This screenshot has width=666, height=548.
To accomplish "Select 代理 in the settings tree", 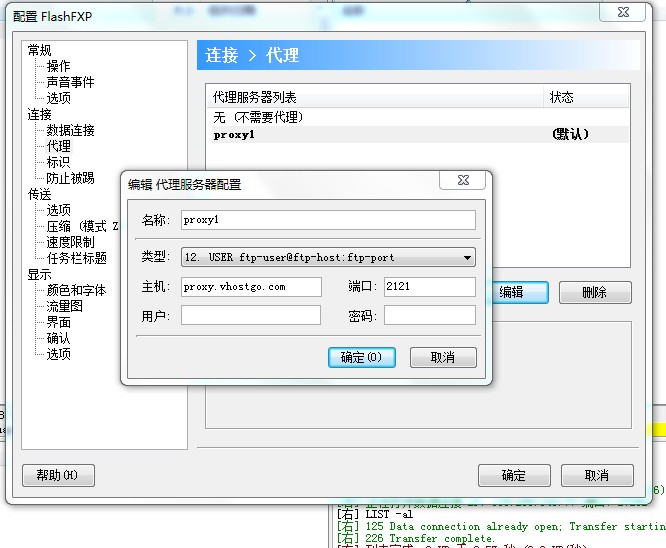I will click(59, 146).
